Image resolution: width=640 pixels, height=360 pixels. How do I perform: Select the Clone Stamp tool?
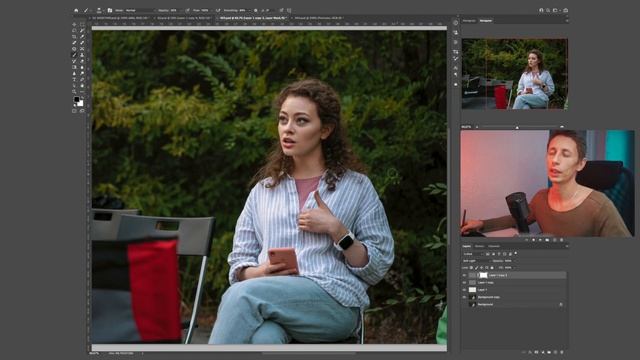point(82,55)
